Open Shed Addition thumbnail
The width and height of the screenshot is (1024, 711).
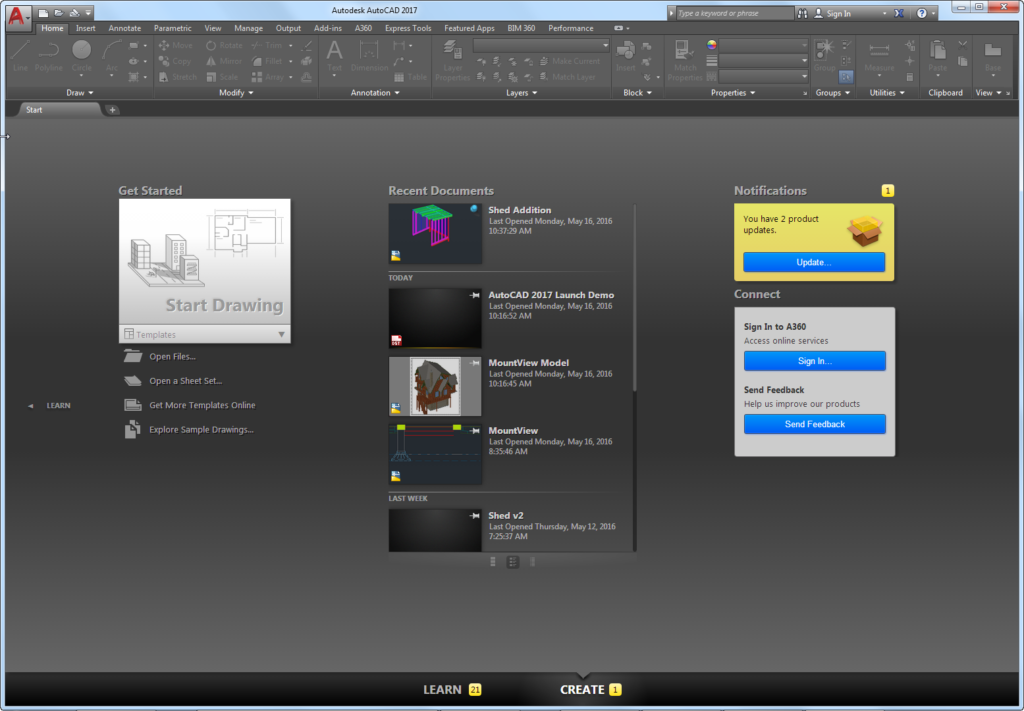[x=435, y=234]
